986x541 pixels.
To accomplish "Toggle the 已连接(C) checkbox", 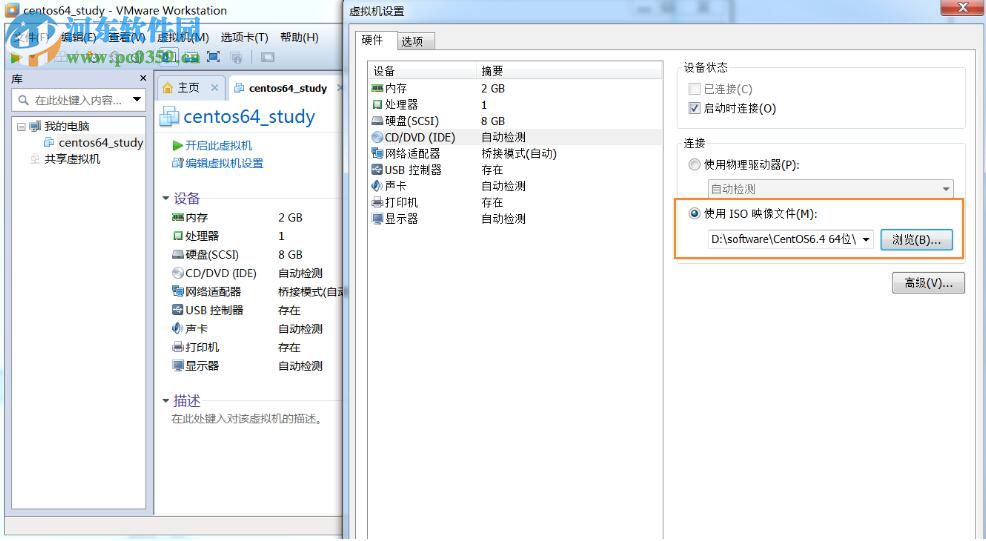I will click(x=694, y=89).
